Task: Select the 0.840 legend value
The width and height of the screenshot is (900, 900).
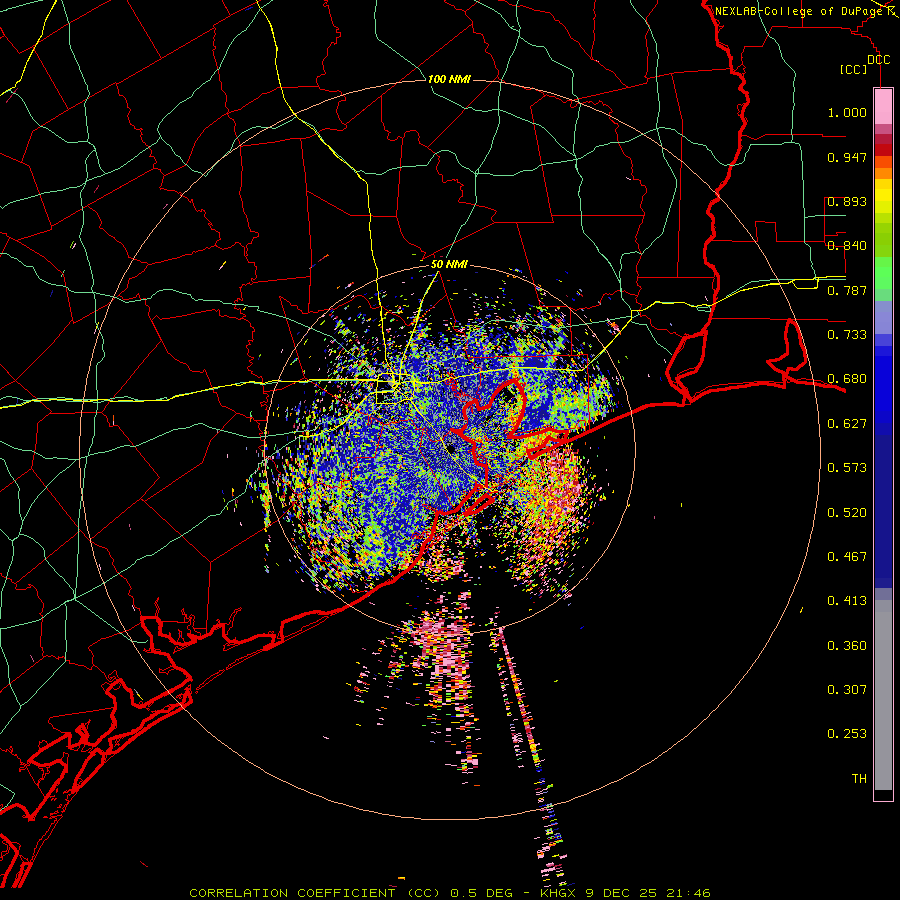Action: click(847, 246)
